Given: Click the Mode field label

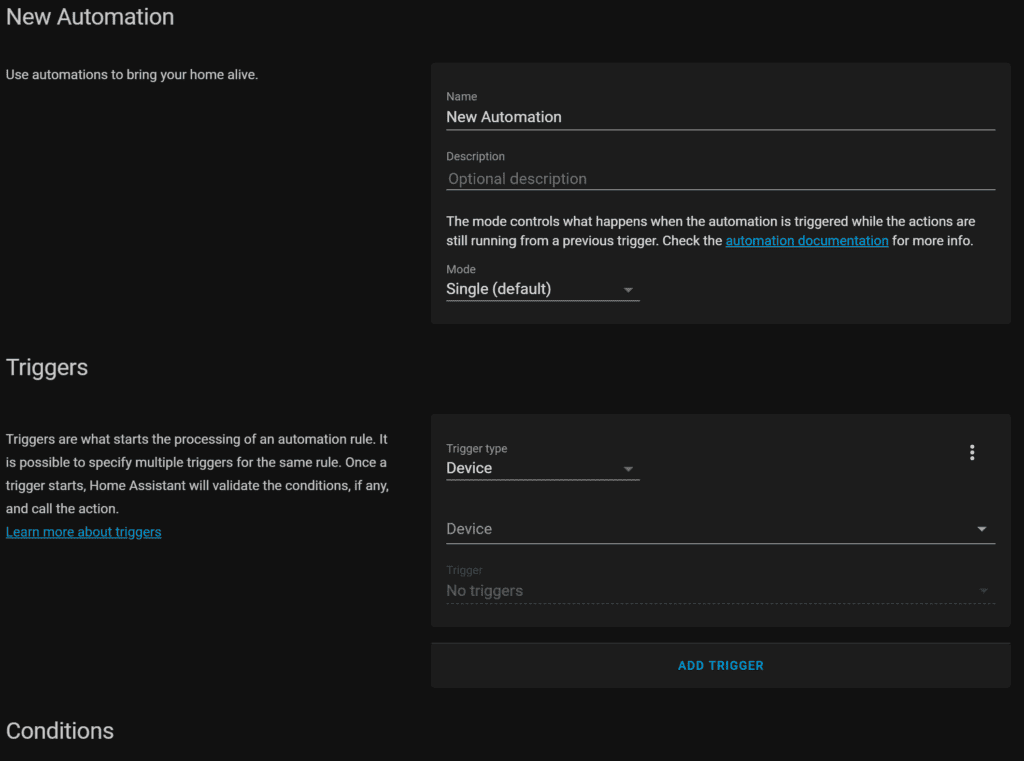Looking at the screenshot, I should 461,269.
